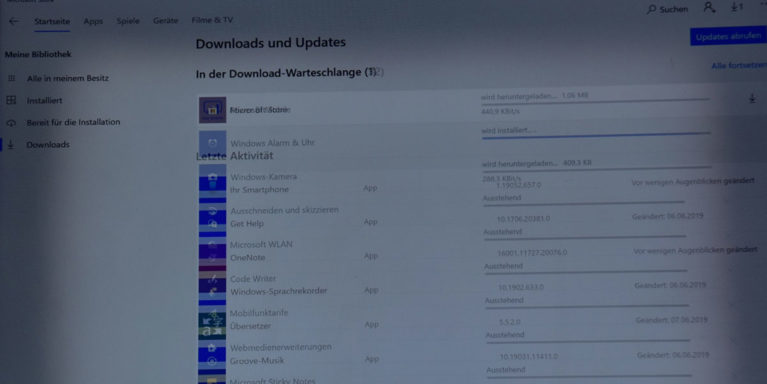Open the Spiele tab
The image size is (767, 384).
click(128, 21)
